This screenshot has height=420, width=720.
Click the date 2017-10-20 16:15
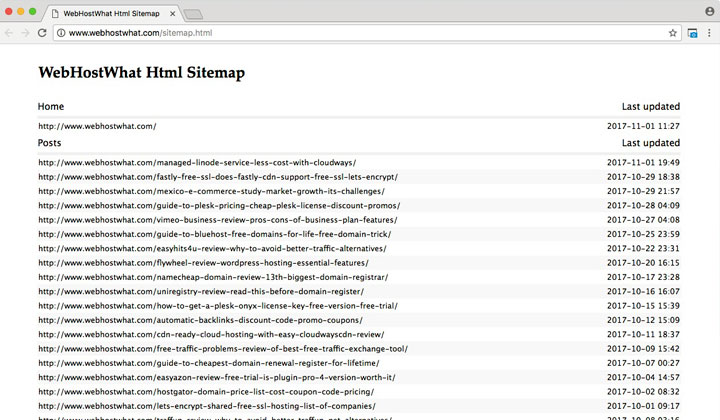[x=643, y=263]
